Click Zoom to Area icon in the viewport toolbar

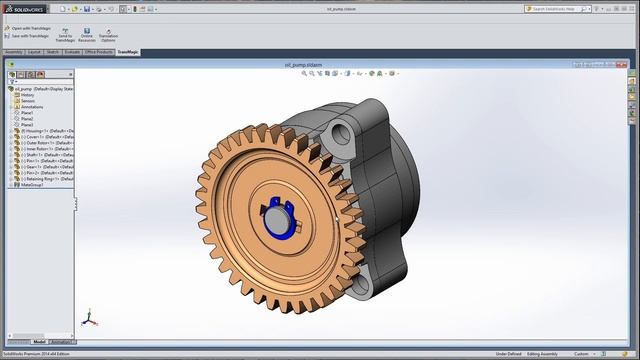(x=312, y=73)
